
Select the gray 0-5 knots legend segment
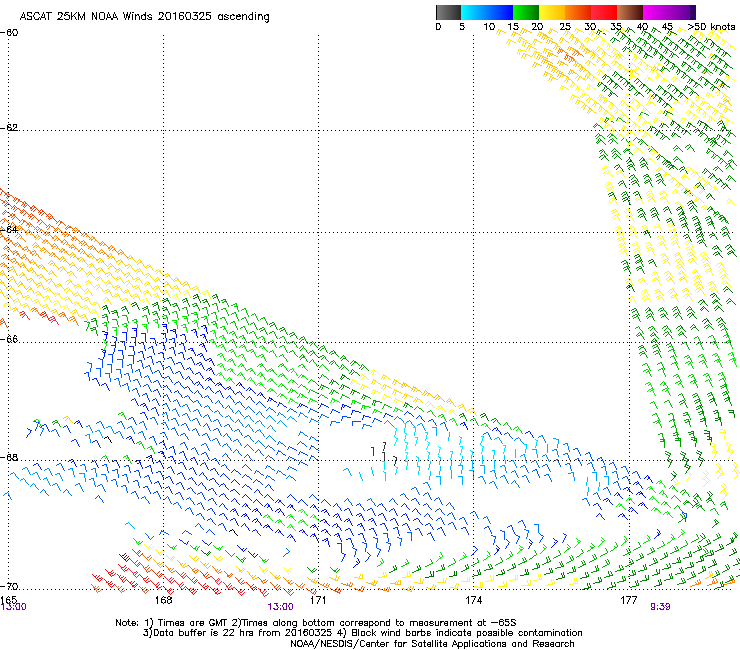pyautogui.click(x=448, y=12)
